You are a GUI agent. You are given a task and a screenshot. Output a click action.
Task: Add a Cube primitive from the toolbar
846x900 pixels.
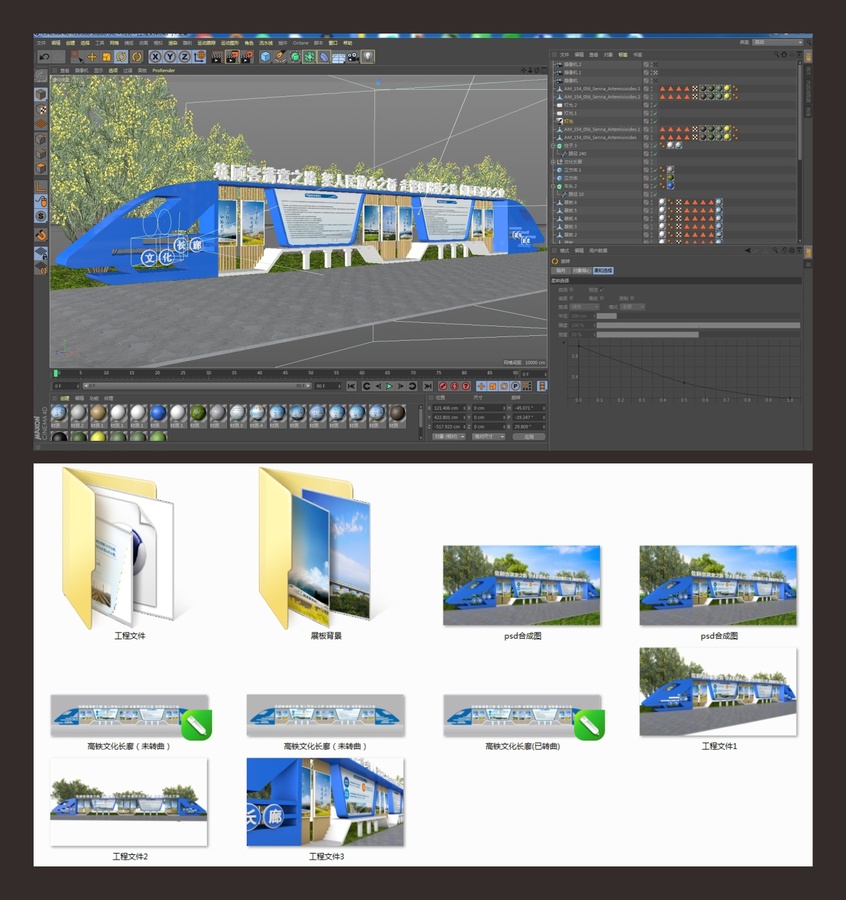[x=265, y=56]
